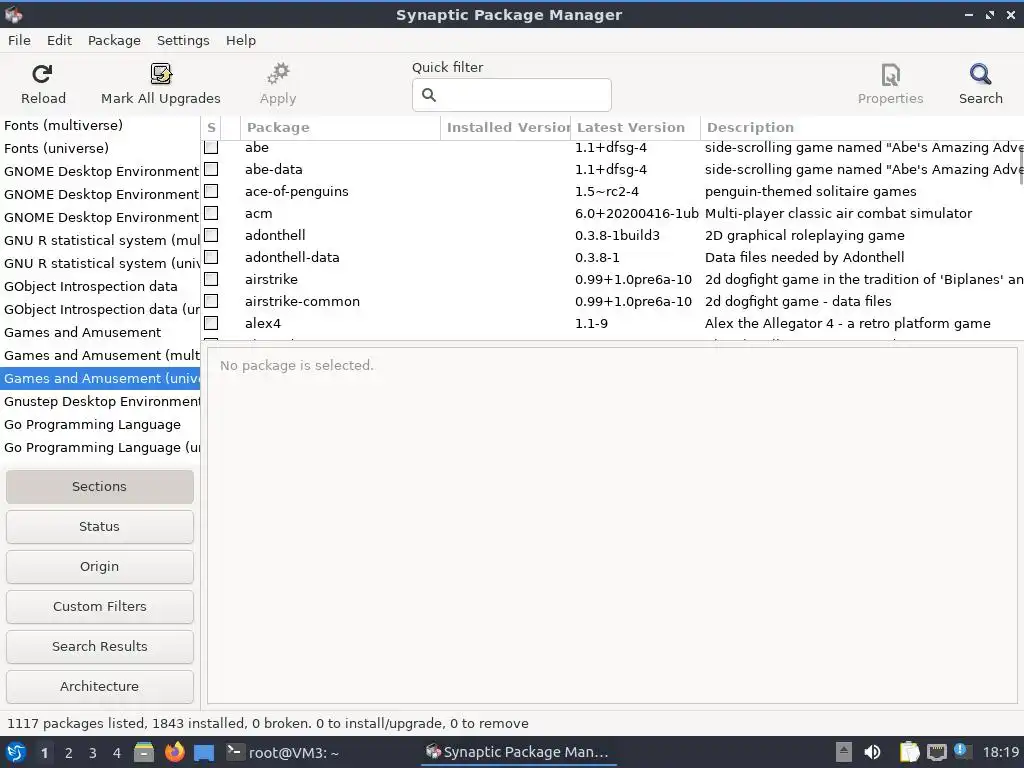This screenshot has height=768, width=1024.
Task: Click version 0.3.8-1build3 of adonthell
Action: click(x=617, y=235)
